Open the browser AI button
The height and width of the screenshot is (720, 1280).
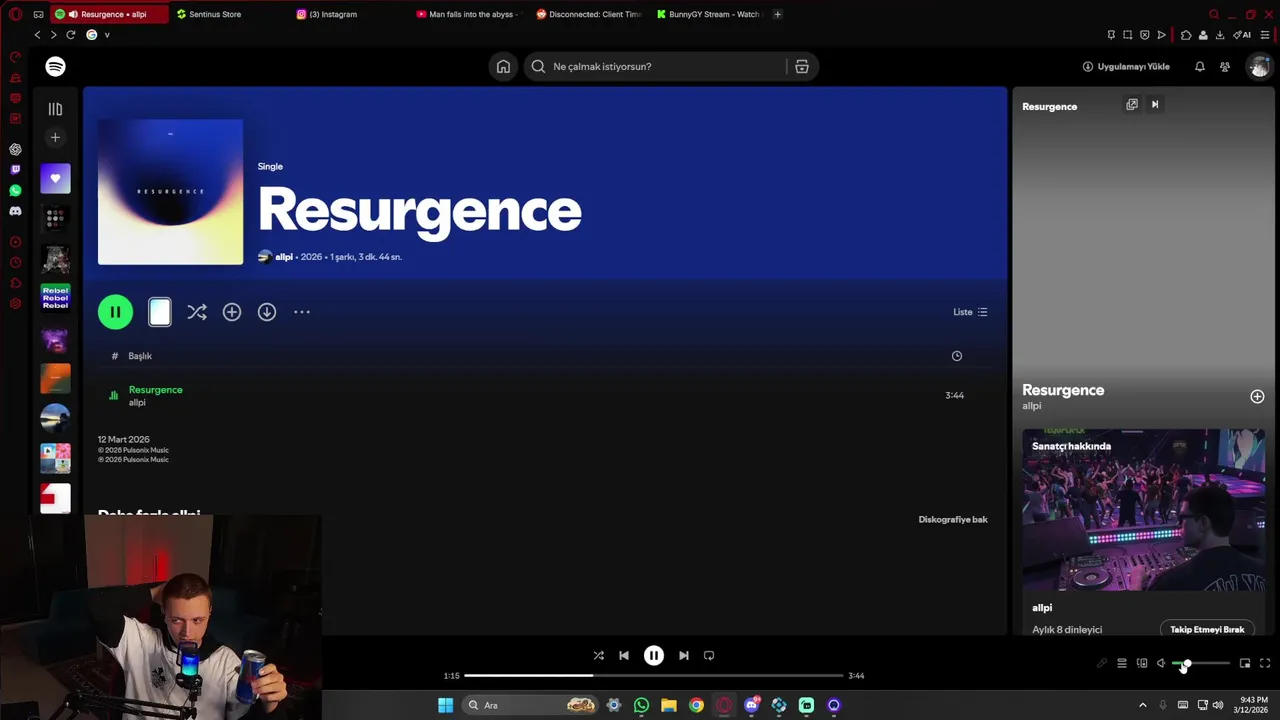[1242, 35]
